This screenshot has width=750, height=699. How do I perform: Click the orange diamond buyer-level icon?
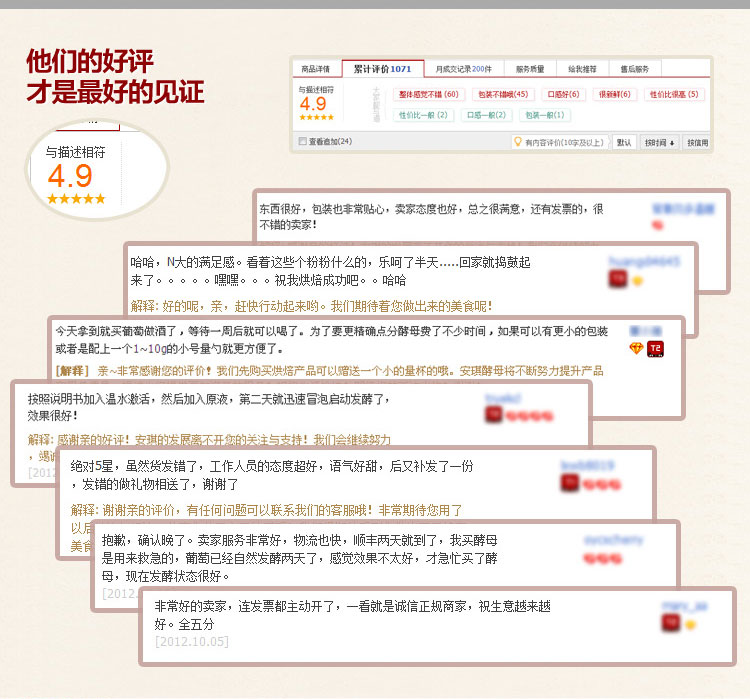pyautogui.click(x=636, y=348)
